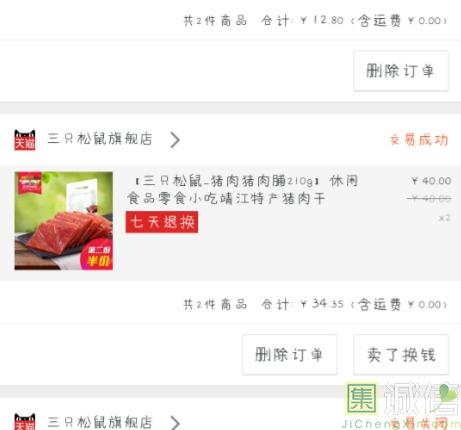Open the chevron arrow next to 三只松鼠旗舰店
Screen dimensions: 461x430
click(x=175, y=140)
